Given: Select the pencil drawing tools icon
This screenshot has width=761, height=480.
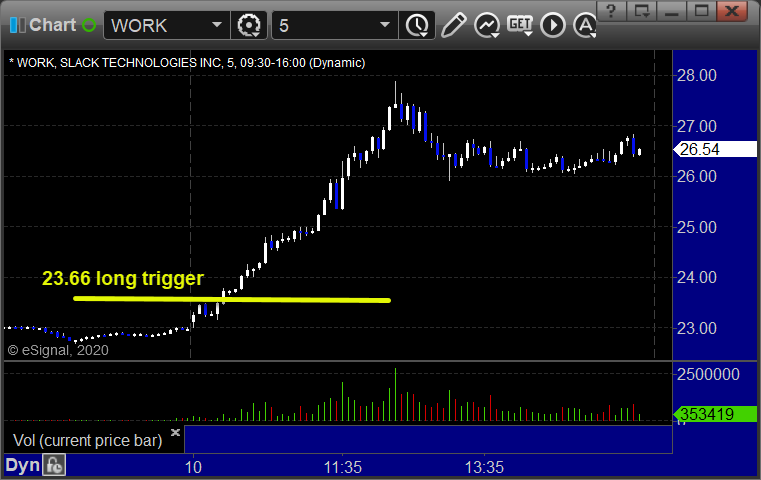Looking at the screenshot, I should click(x=454, y=25).
